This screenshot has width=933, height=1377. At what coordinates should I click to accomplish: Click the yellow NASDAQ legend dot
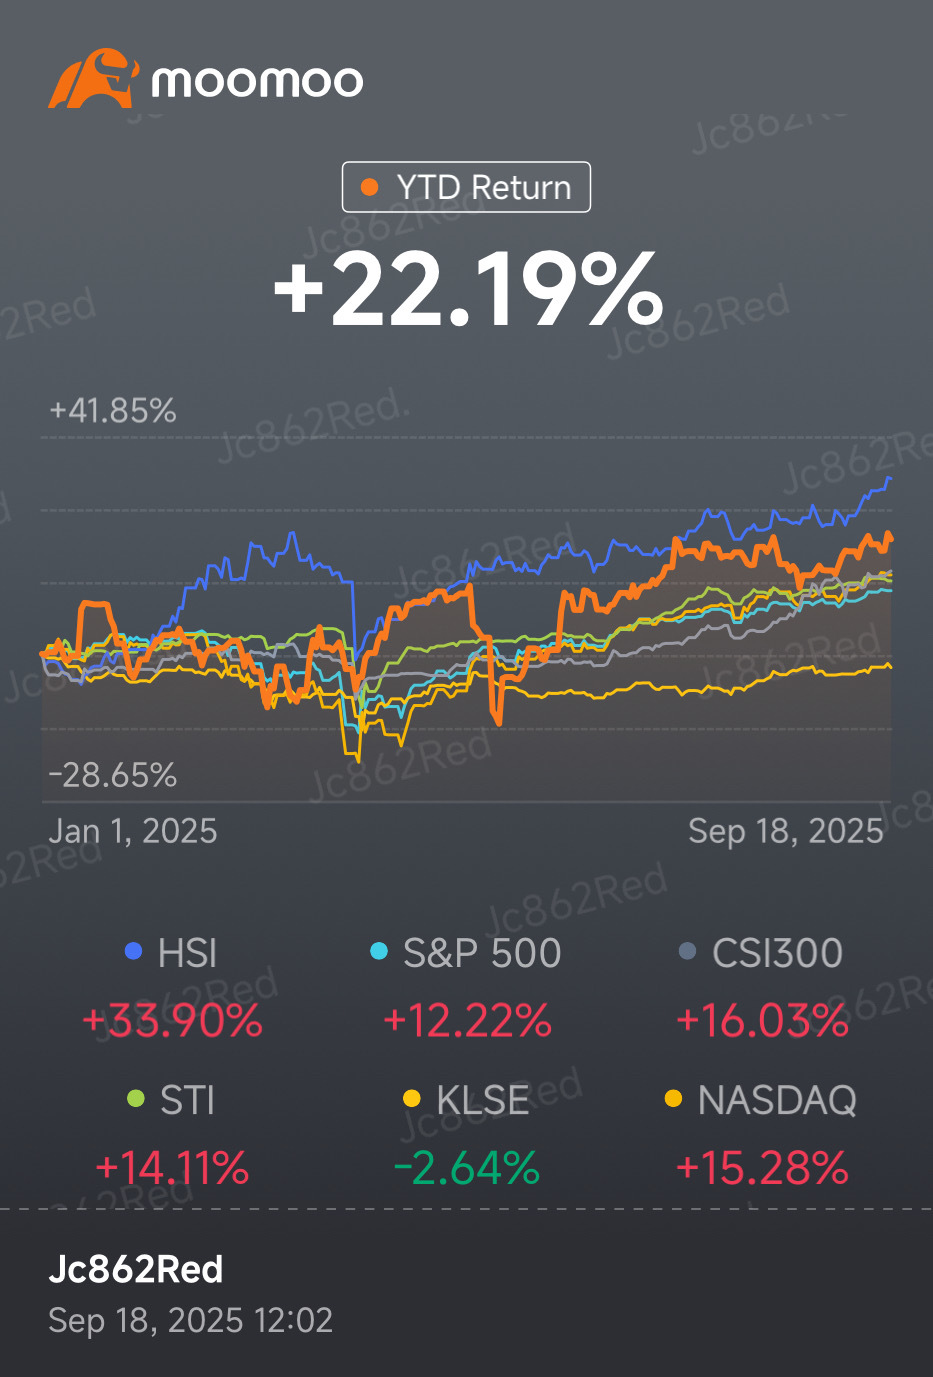pyautogui.click(x=673, y=1099)
